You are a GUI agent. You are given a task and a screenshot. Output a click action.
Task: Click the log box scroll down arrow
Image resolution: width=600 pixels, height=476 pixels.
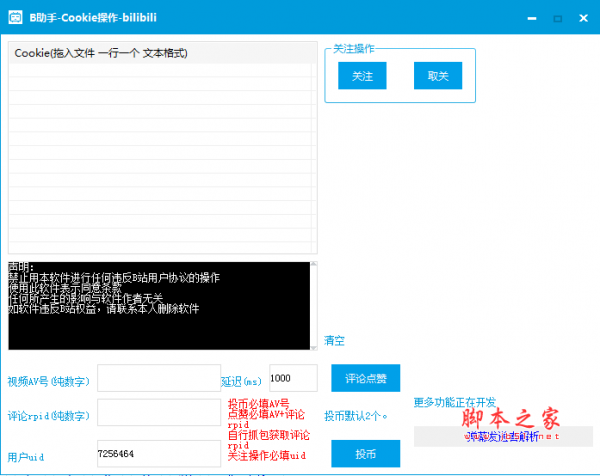pos(314,347)
